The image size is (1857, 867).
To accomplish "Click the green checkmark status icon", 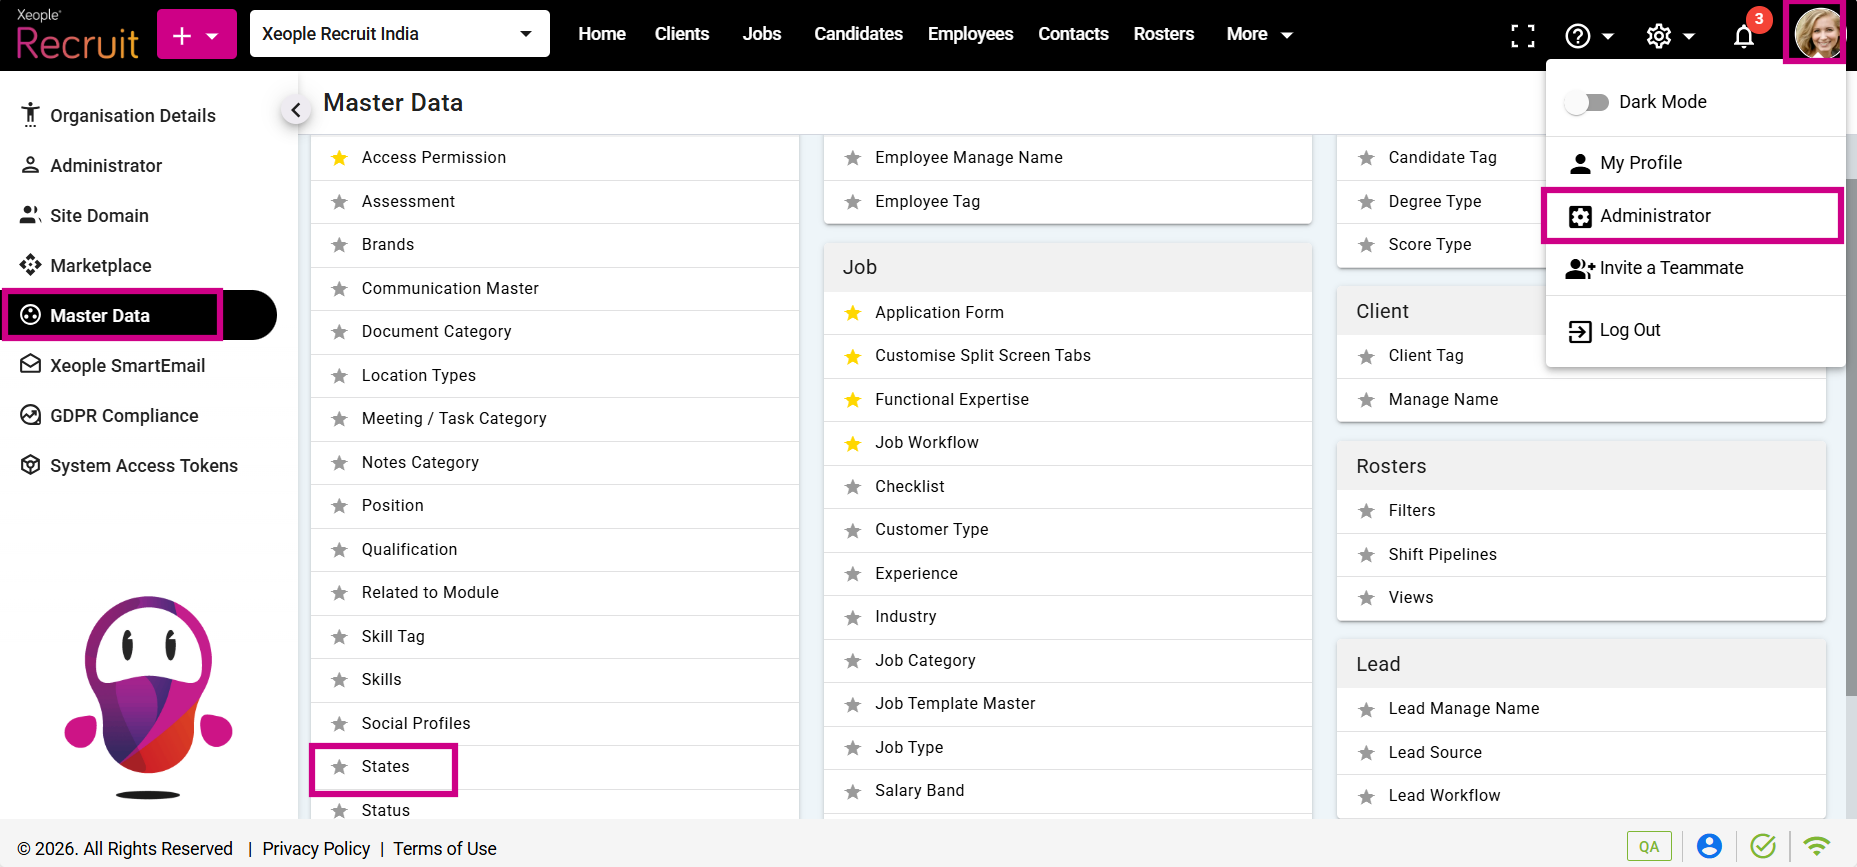I will tap(1763, 846).
